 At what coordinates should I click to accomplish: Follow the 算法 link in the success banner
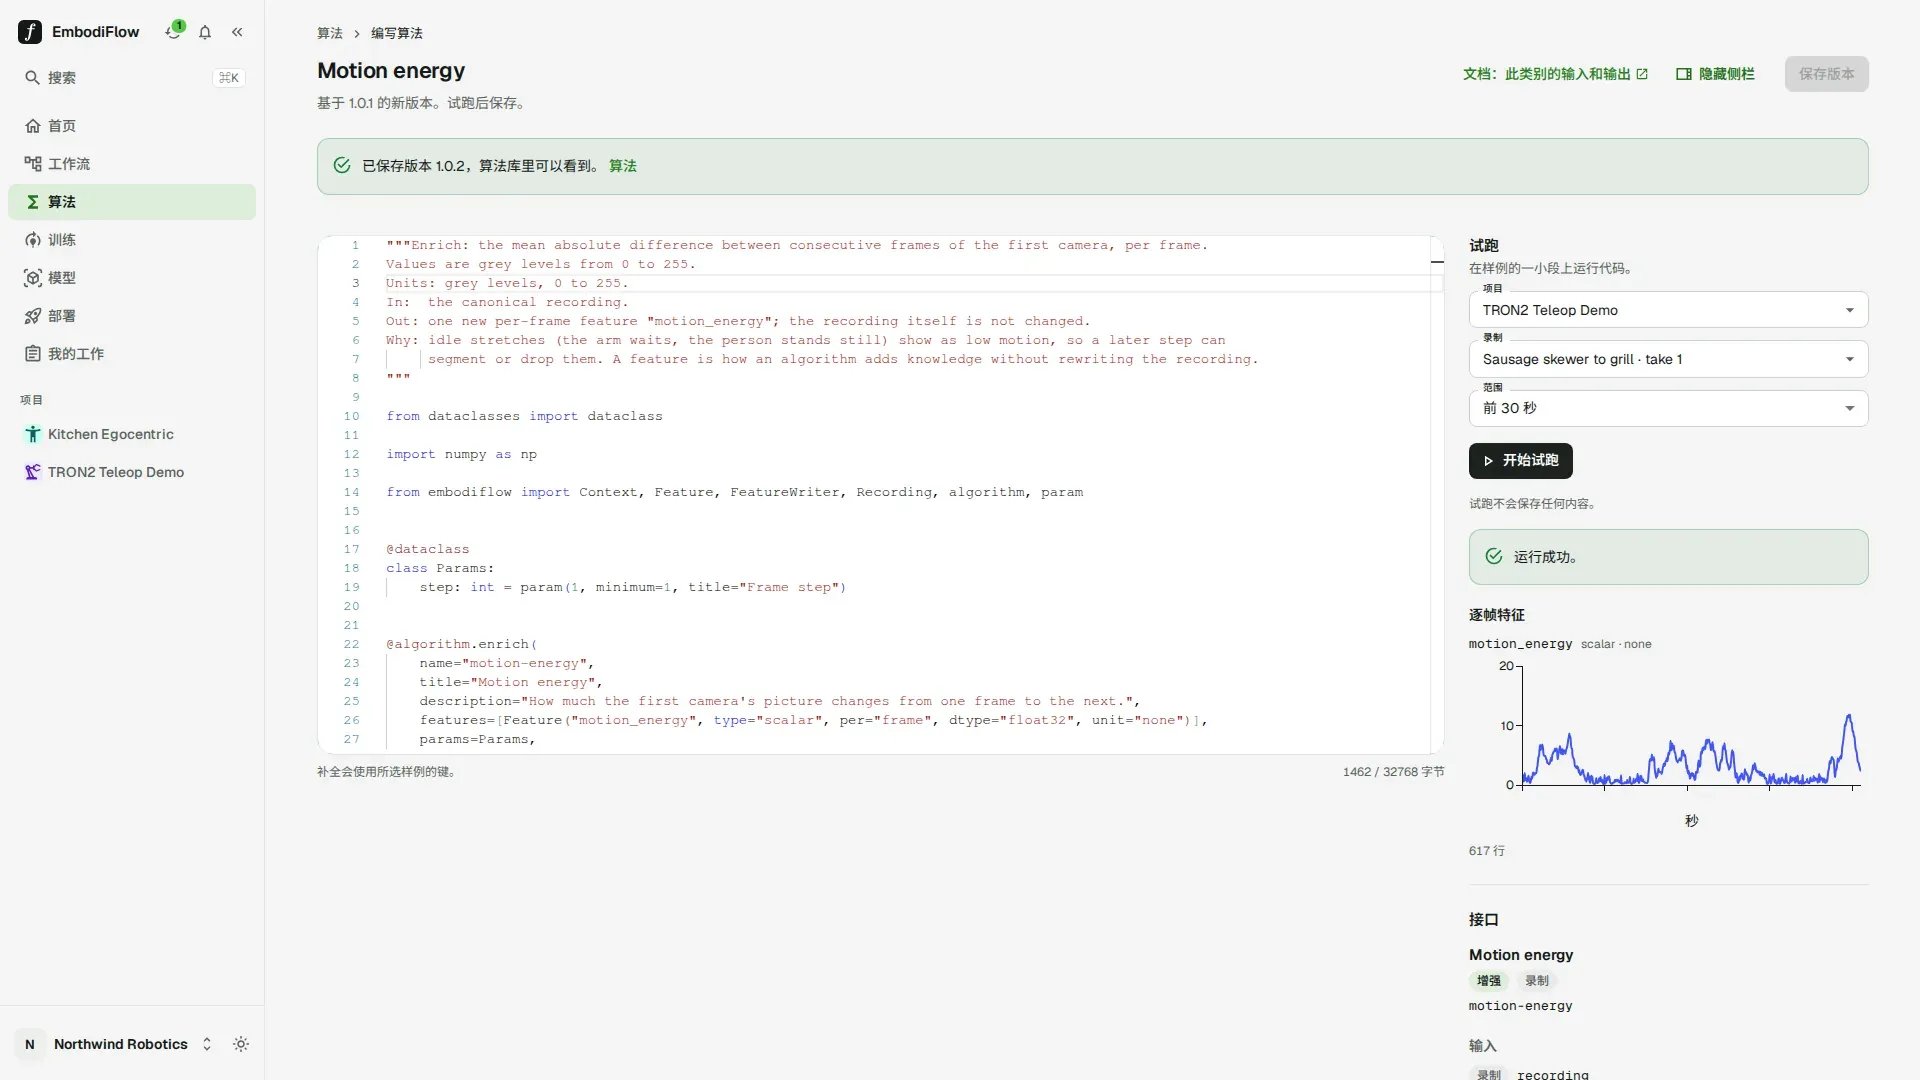click(x=623, y=166)
